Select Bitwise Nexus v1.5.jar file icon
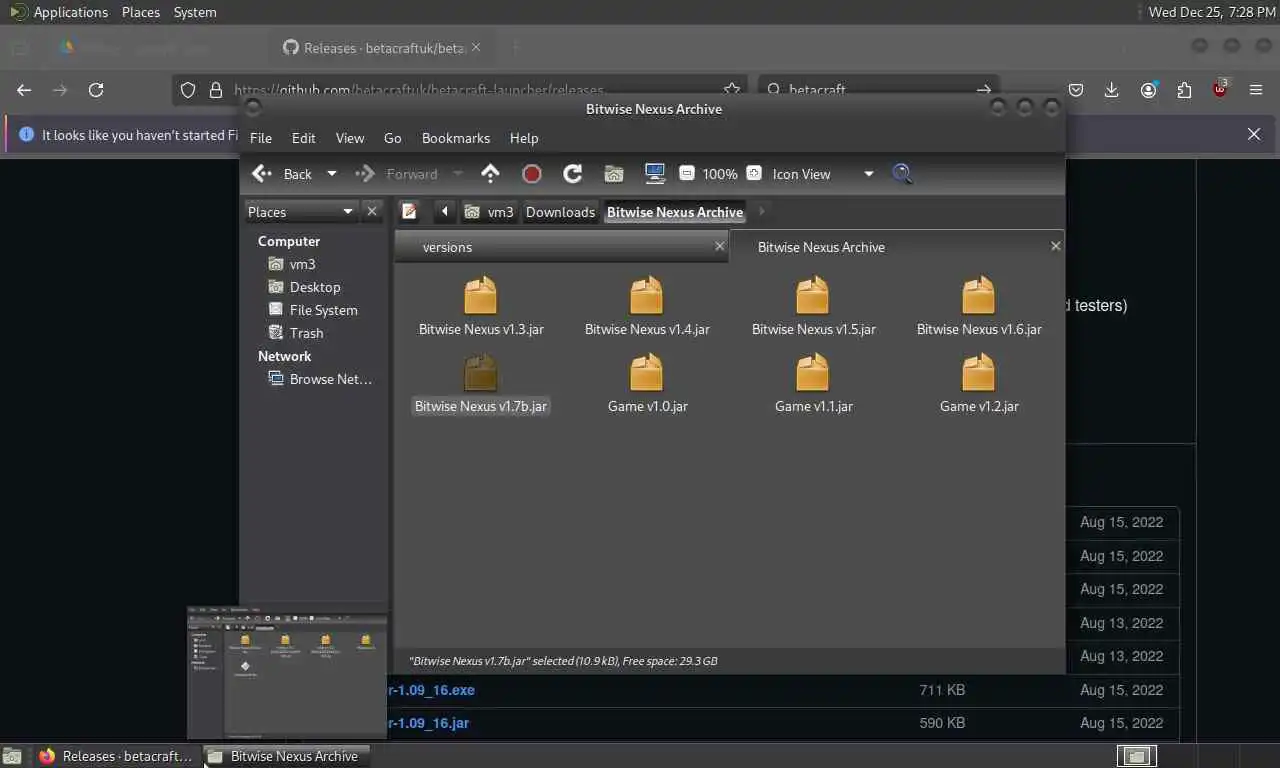This screenshot has height=768, width=1280. [x=813, y=295]
